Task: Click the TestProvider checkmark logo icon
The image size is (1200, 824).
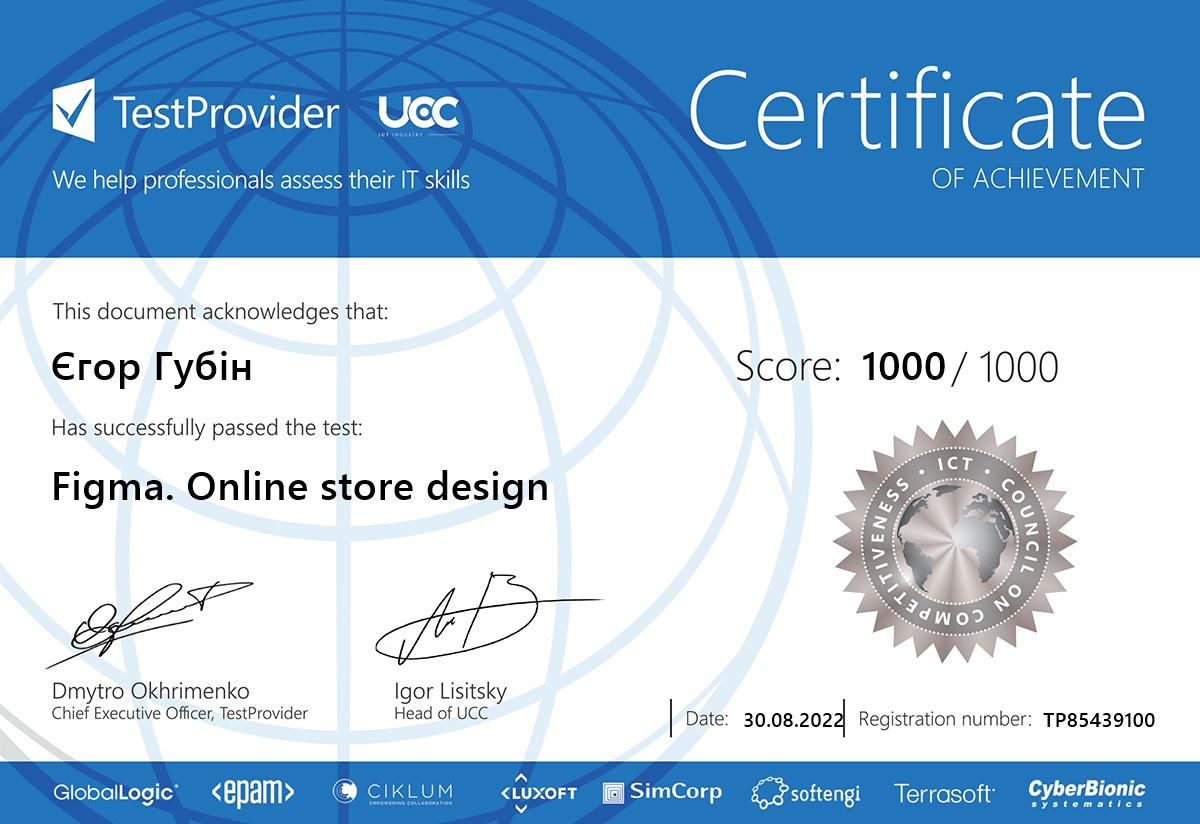Action: [74, 112]
